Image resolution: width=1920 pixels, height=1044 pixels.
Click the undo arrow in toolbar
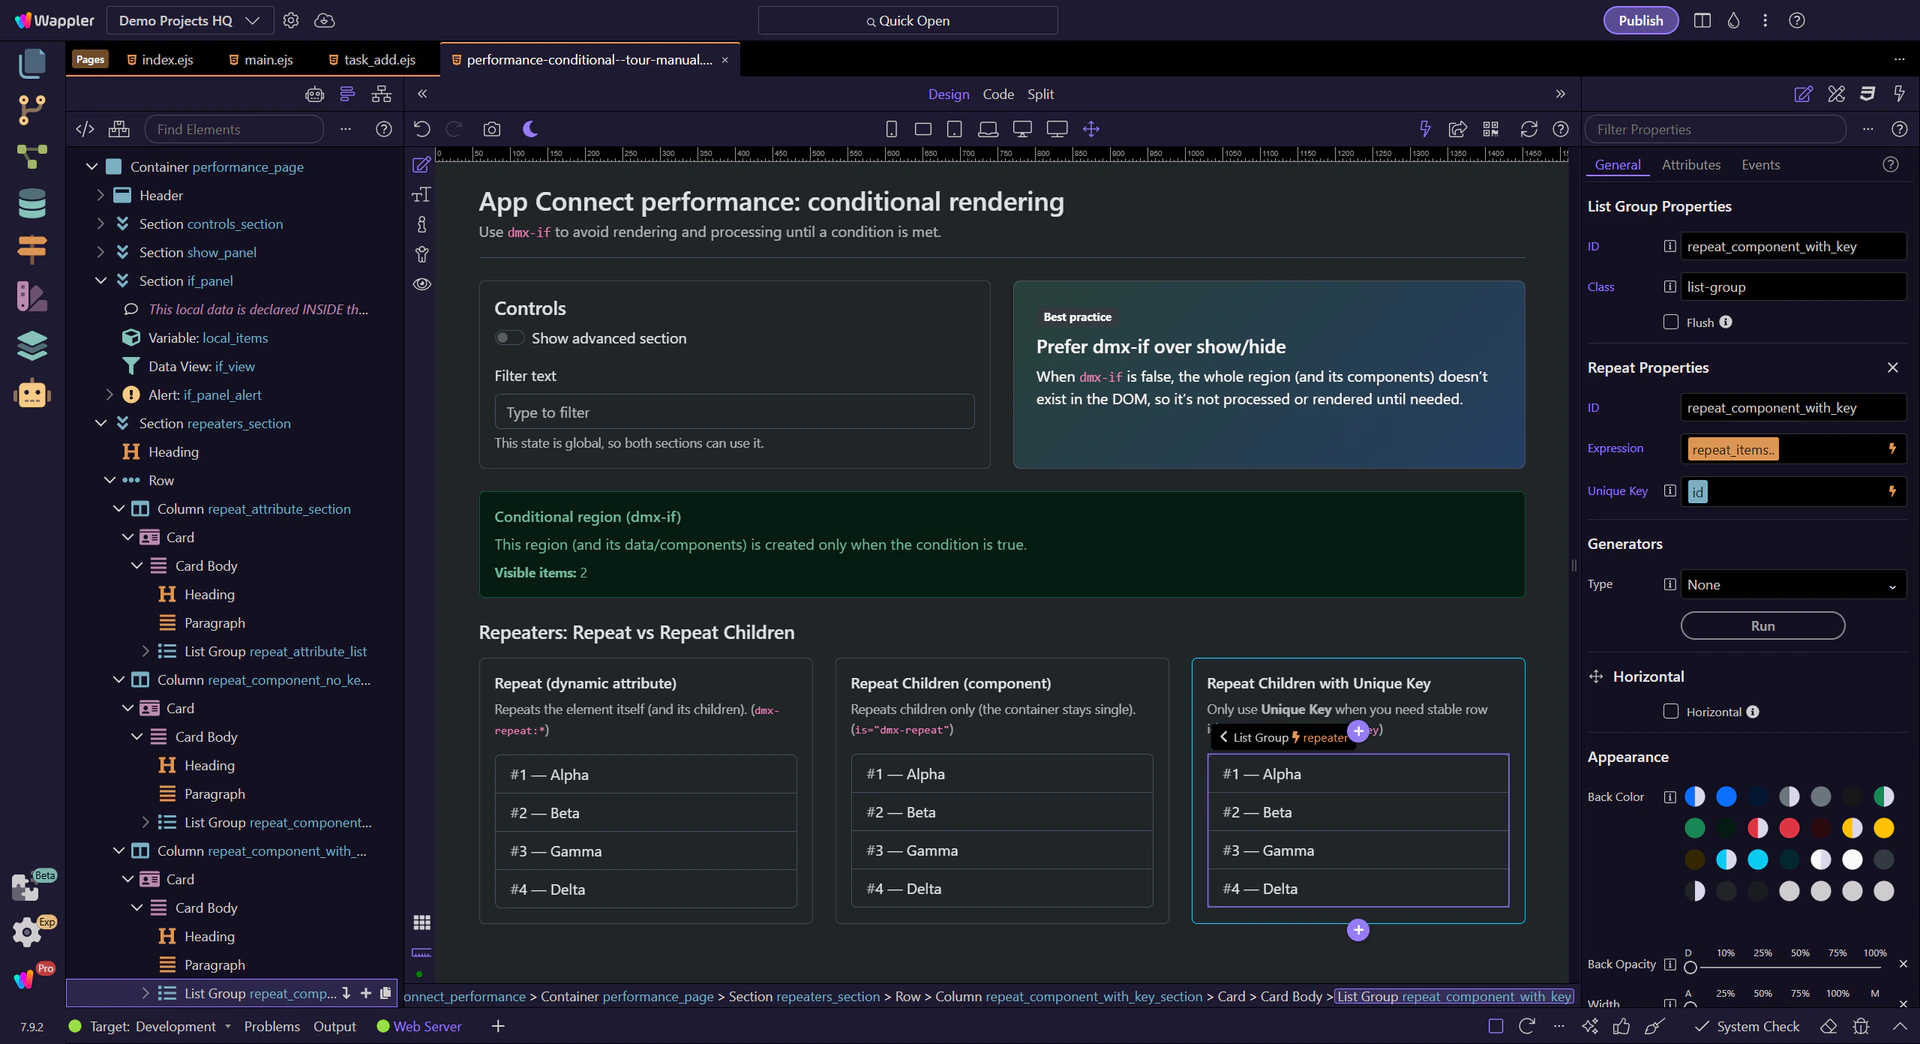(422, 129)
